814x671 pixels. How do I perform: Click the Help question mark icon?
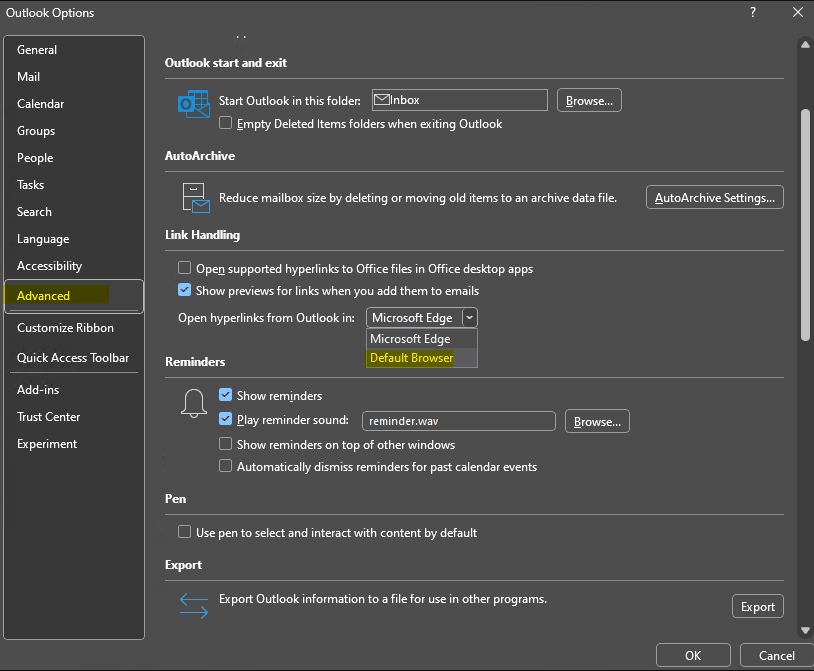click(x=752, y=13)
